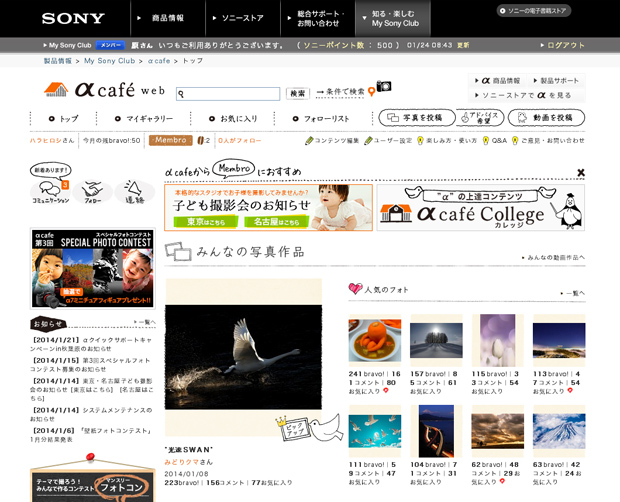
Task: Open the white tulip photo with 115 bravo
Action: coord(498,340)
